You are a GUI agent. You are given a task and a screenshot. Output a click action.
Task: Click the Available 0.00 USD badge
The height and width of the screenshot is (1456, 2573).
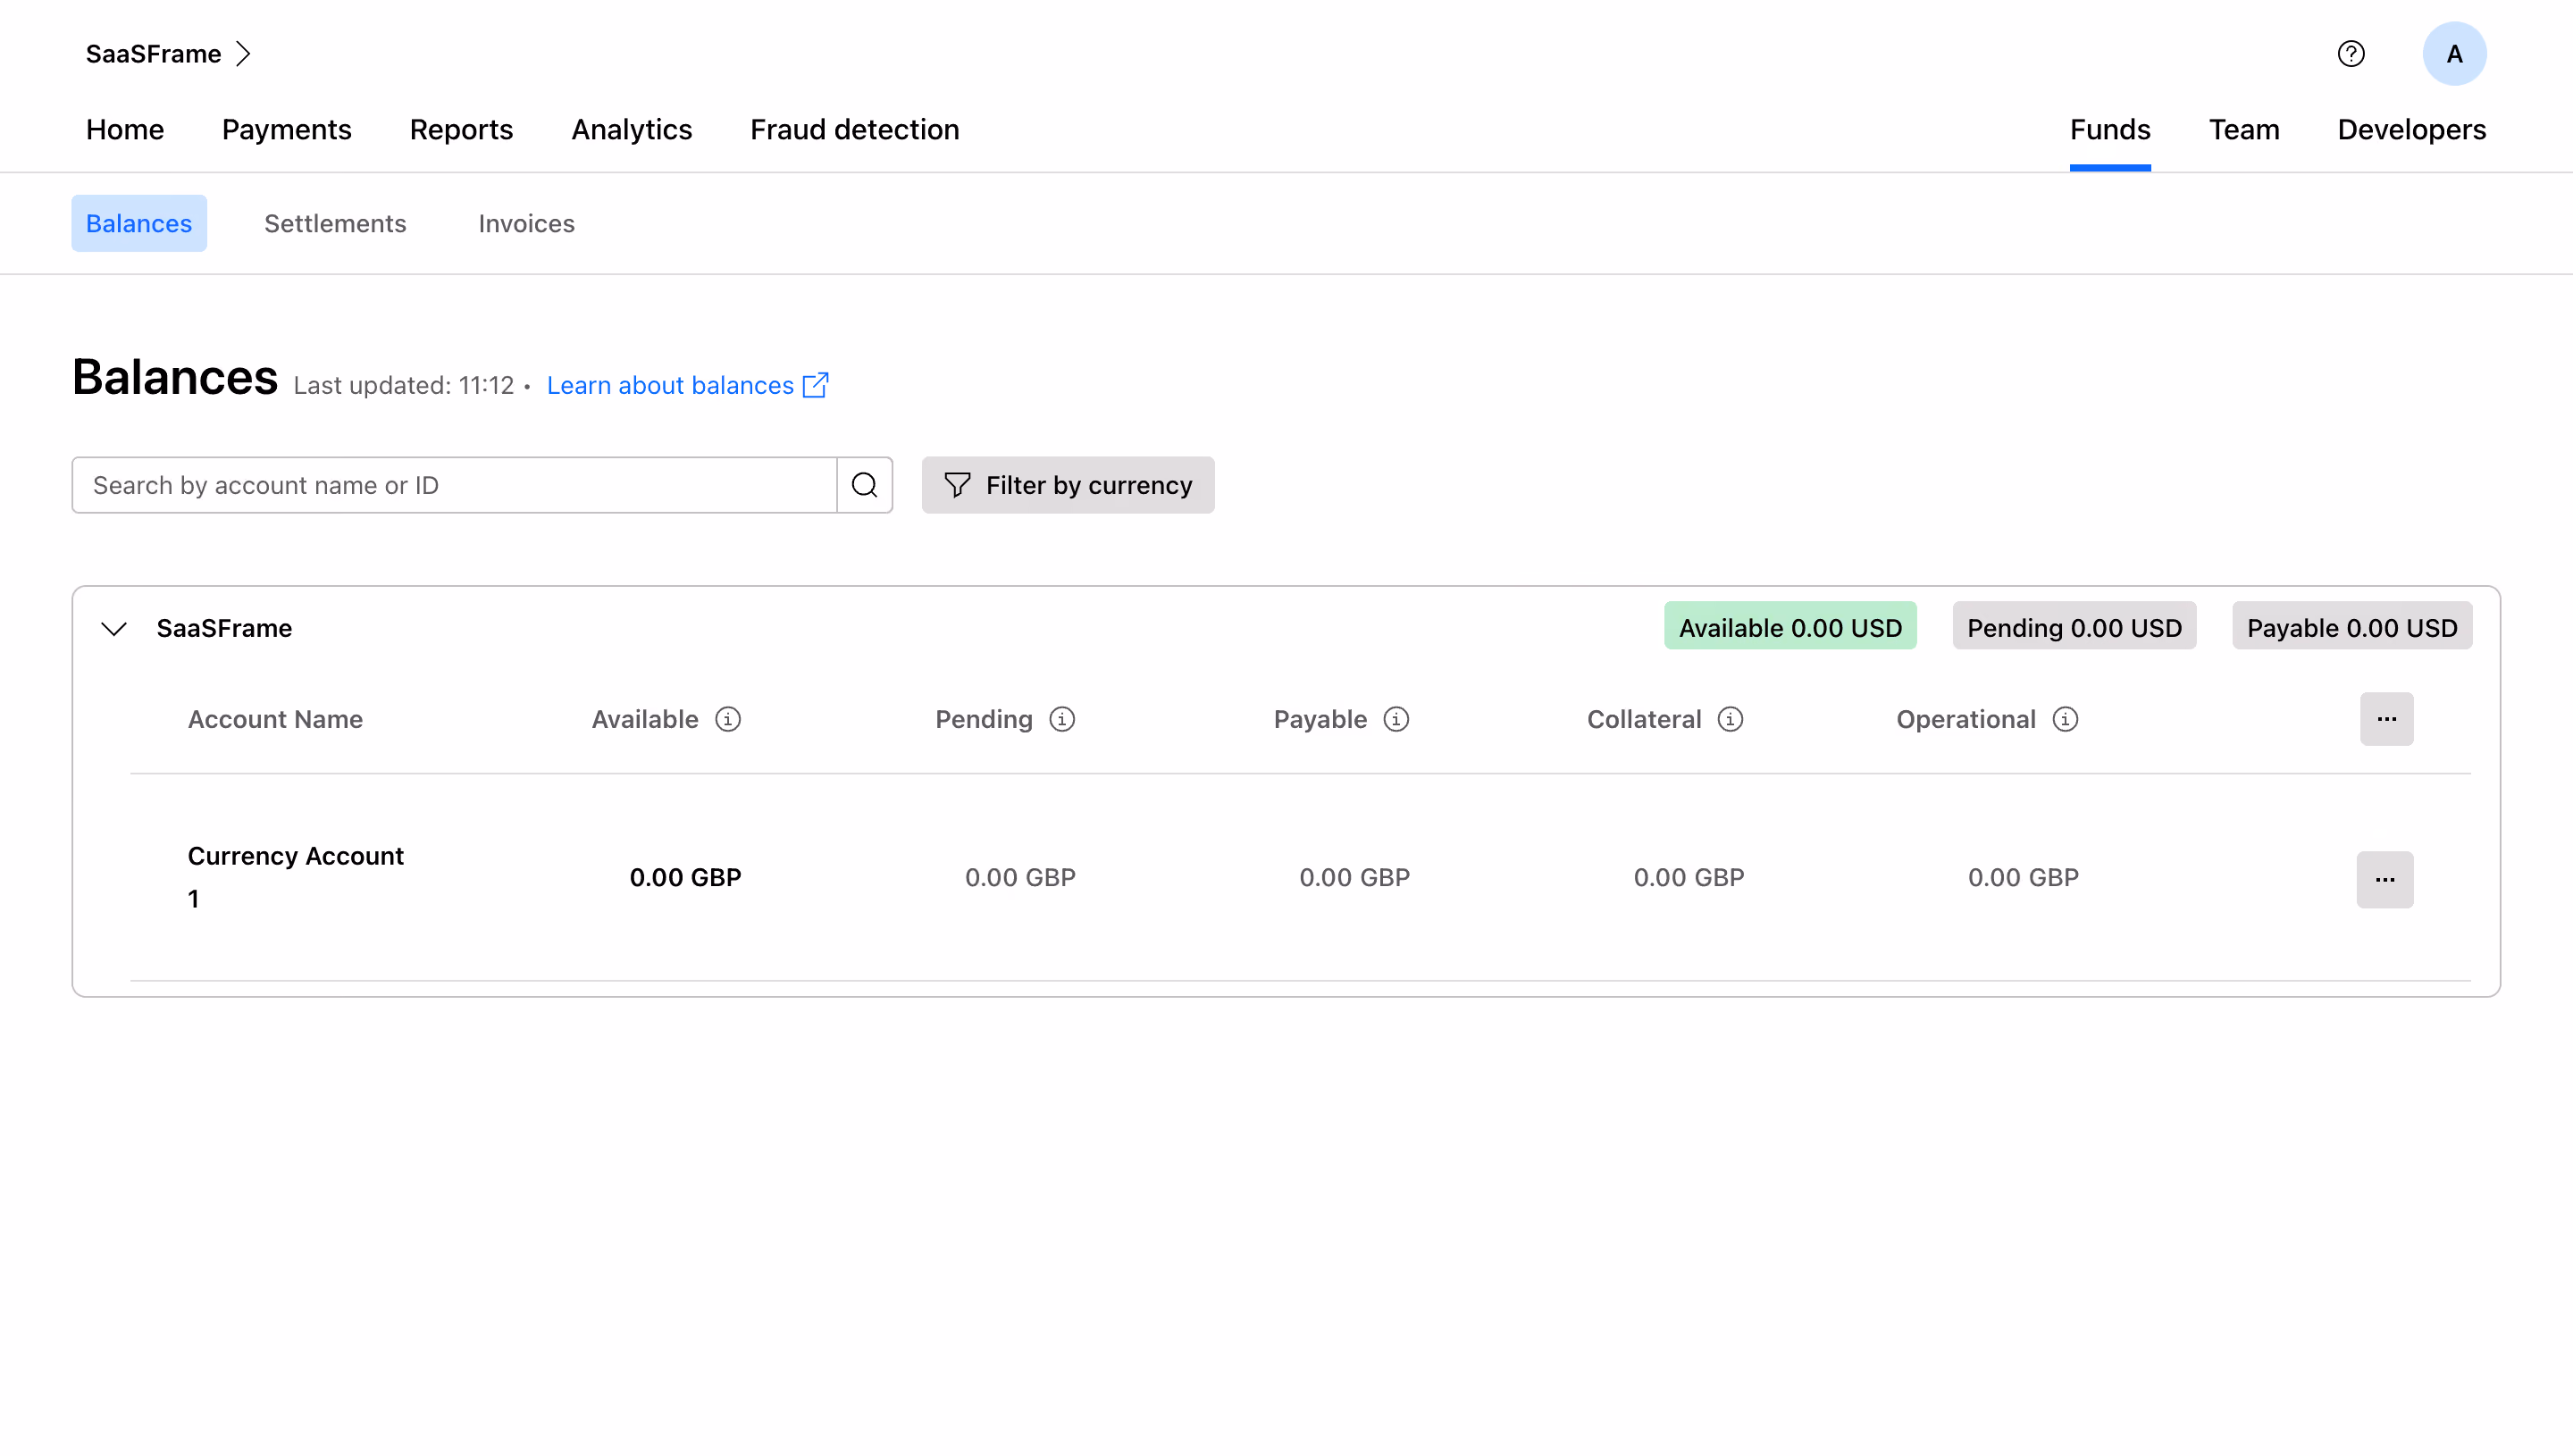coord(1790,627)
